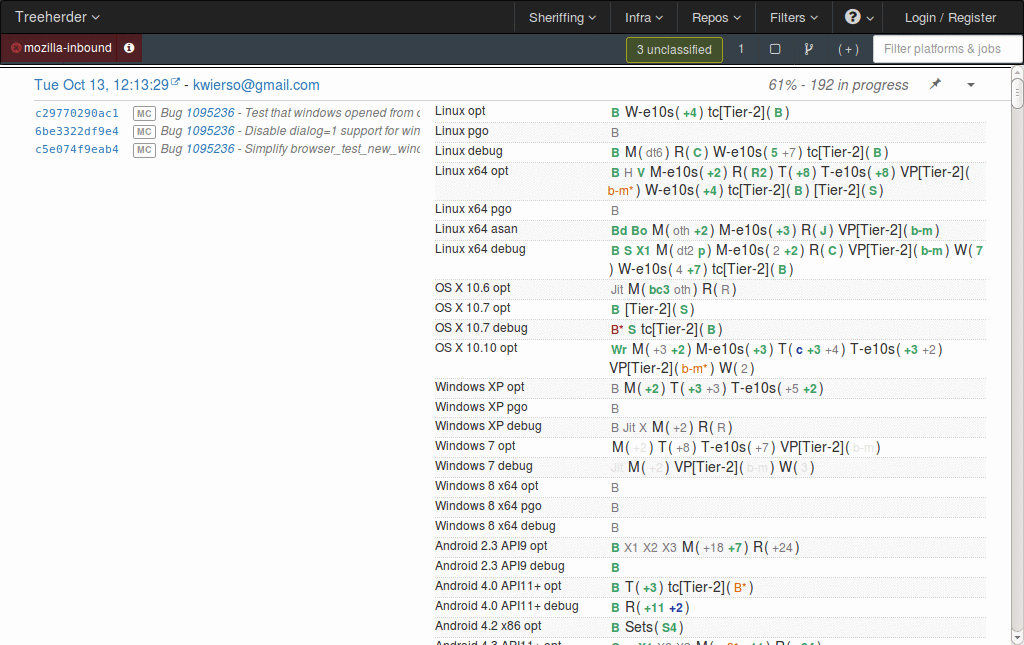
Task: Open the Infra dropdown menu
Action: [643, 18]
